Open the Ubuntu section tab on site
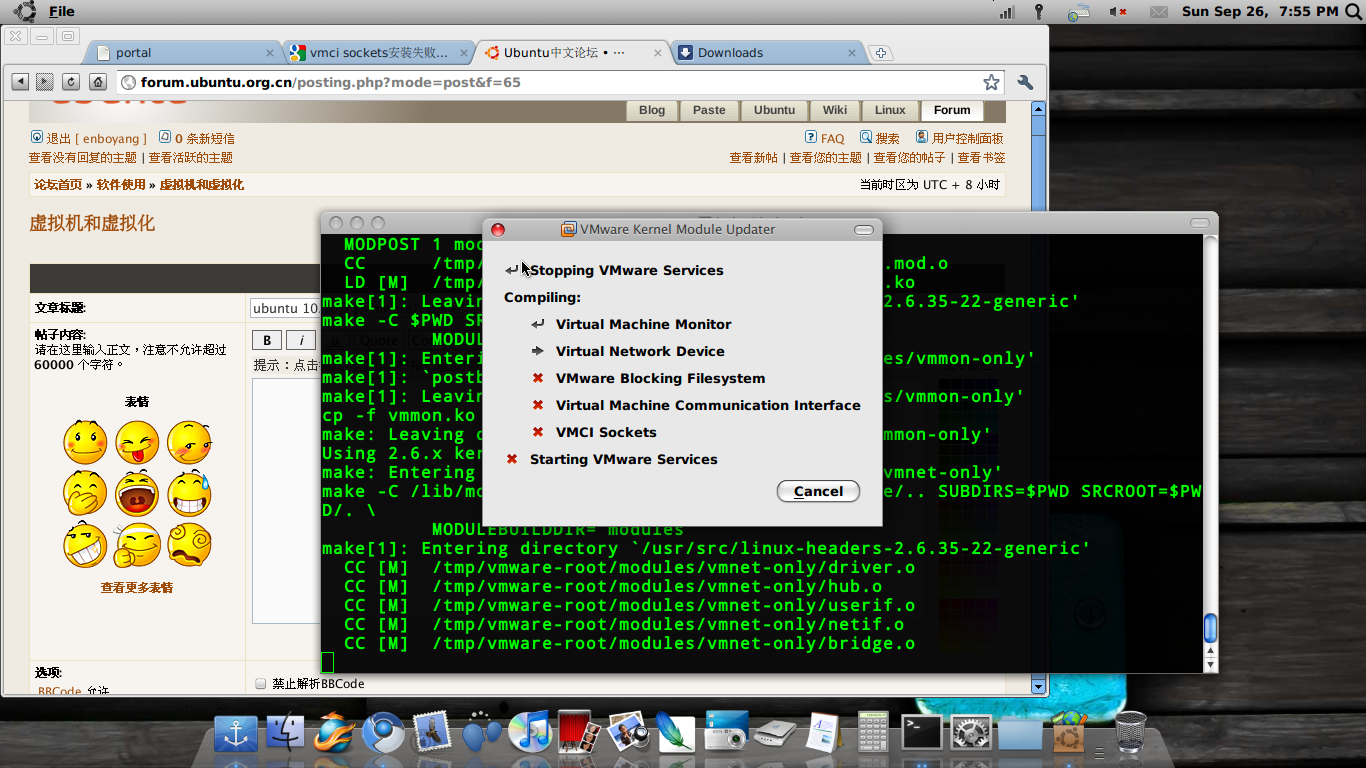1366x768 pixels. tap(775, 110)
